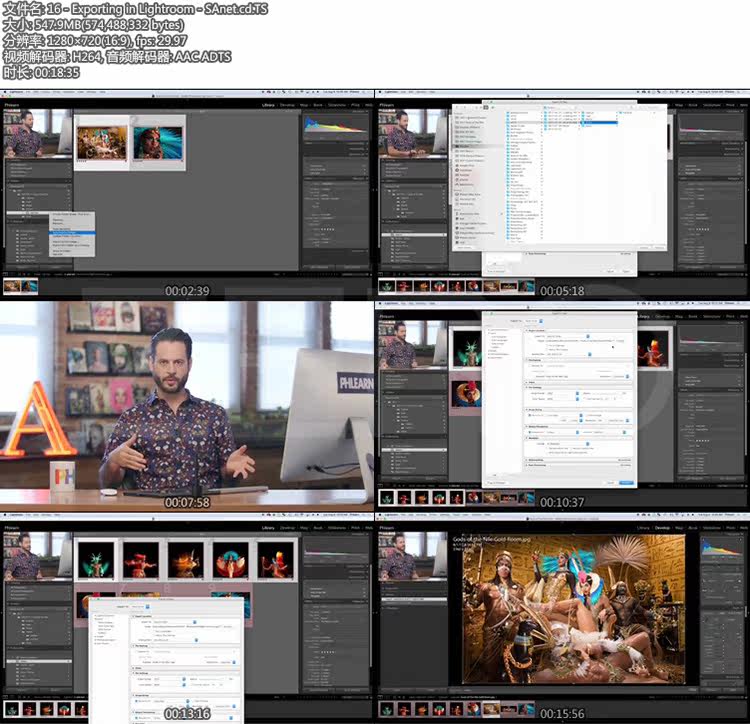Open the Image Format dropdown at 00:10:37

point(563,393)
